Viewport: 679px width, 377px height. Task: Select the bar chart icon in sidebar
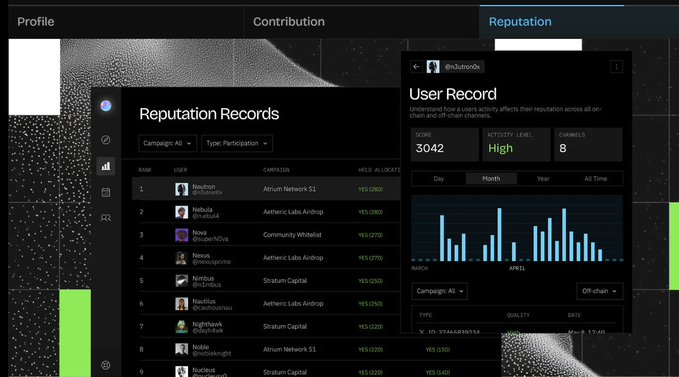tap(106, 166)
